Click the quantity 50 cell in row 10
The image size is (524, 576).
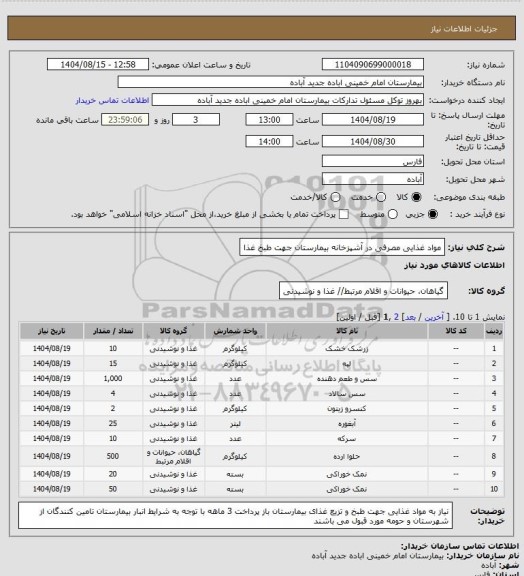coord(113,489)
